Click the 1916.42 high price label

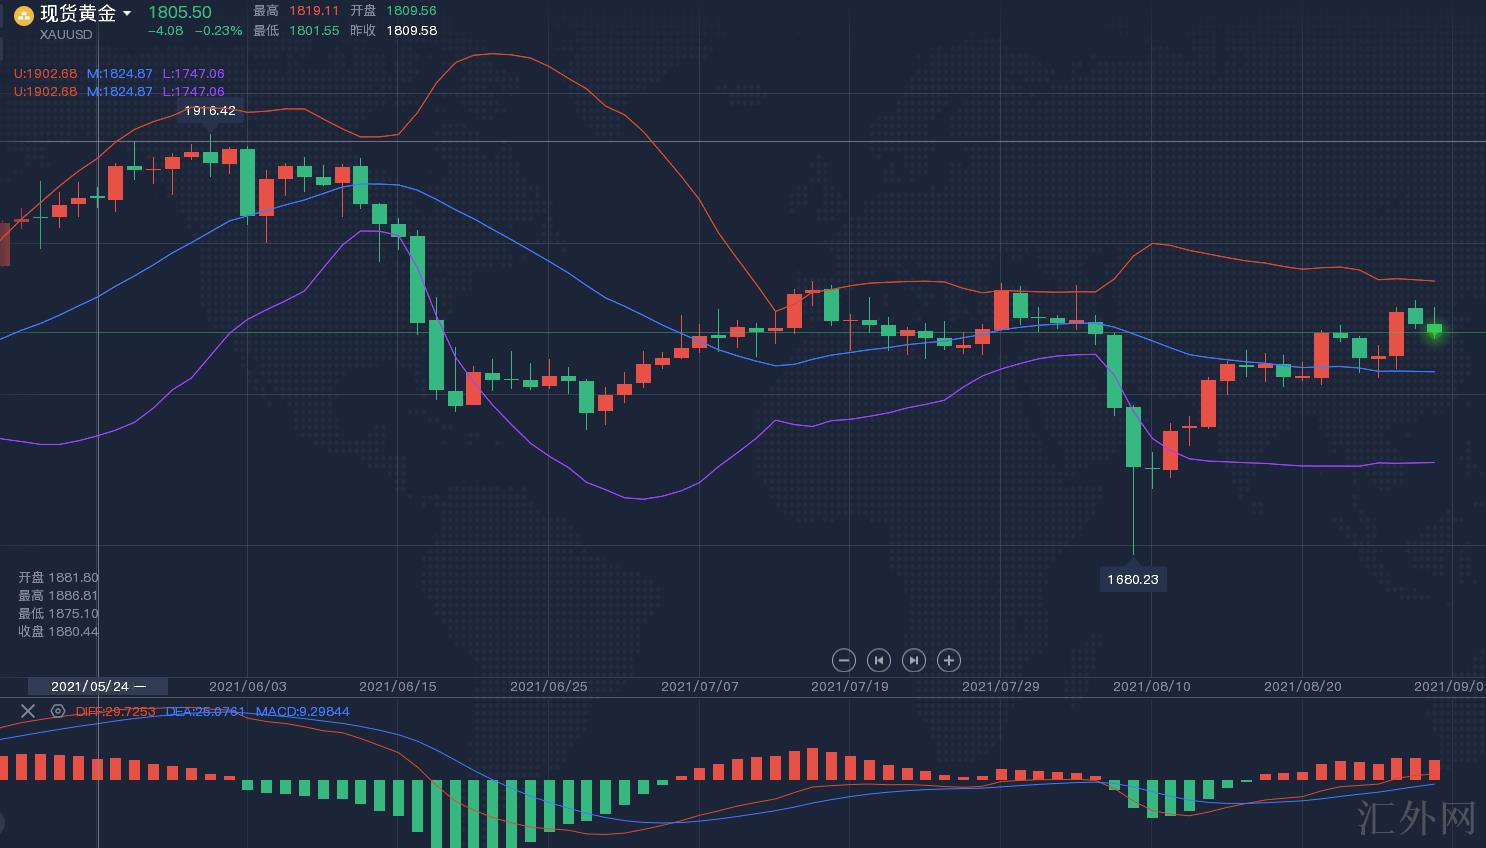(x=210, y=111)
